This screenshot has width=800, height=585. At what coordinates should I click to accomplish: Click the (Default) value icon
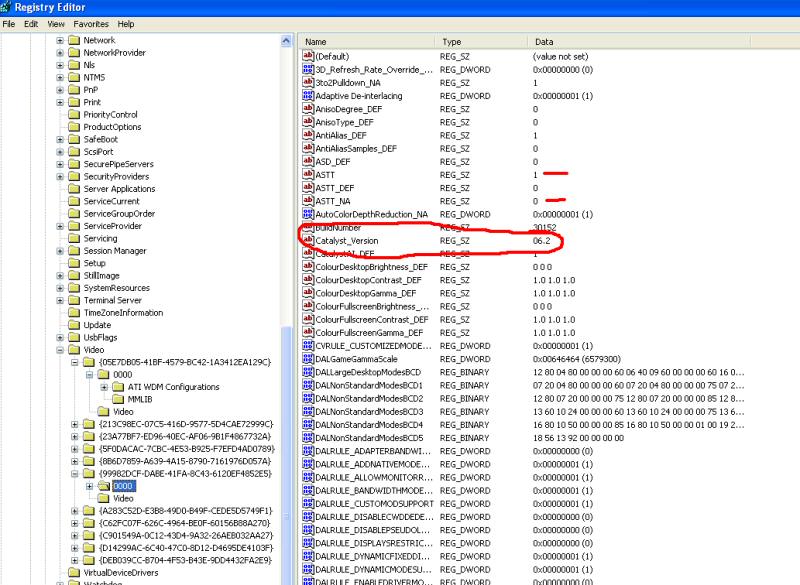pos(309,57)
